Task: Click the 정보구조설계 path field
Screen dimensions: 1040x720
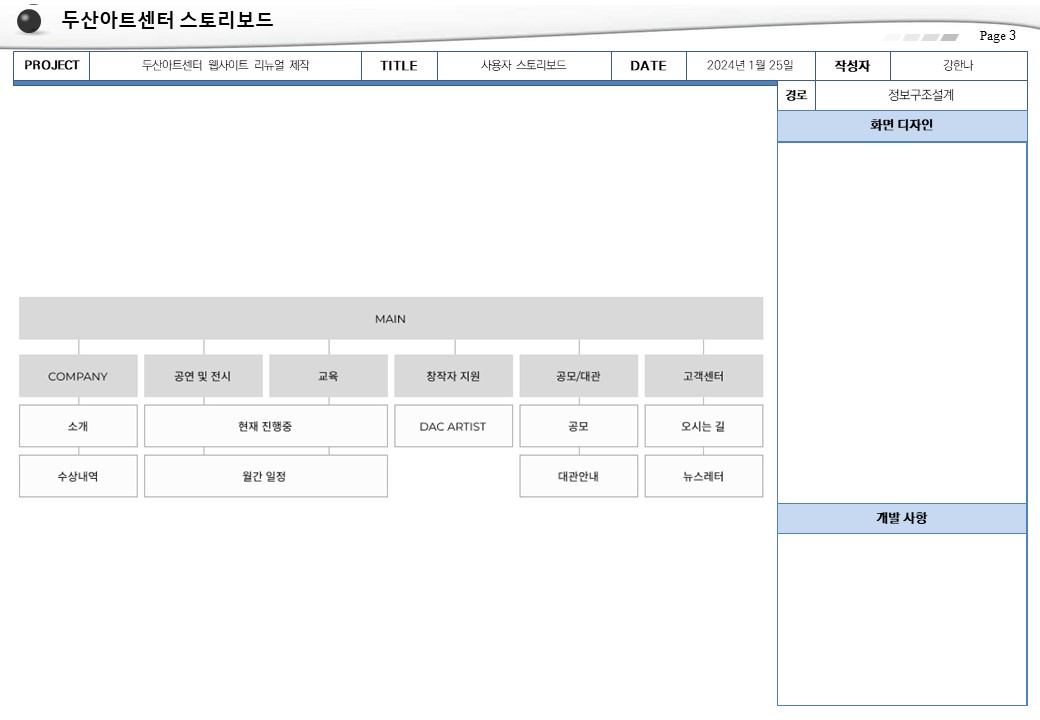Action: tap(921, 95)
